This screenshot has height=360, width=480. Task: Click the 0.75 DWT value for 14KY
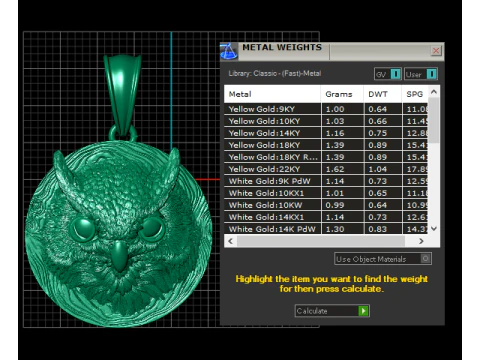(377, 133)
